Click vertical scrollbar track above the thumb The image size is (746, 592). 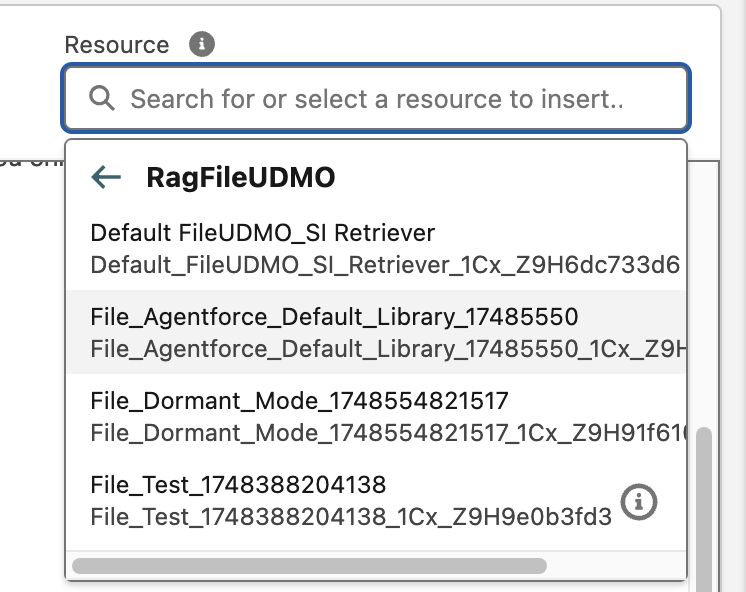(x=704, y=300)
